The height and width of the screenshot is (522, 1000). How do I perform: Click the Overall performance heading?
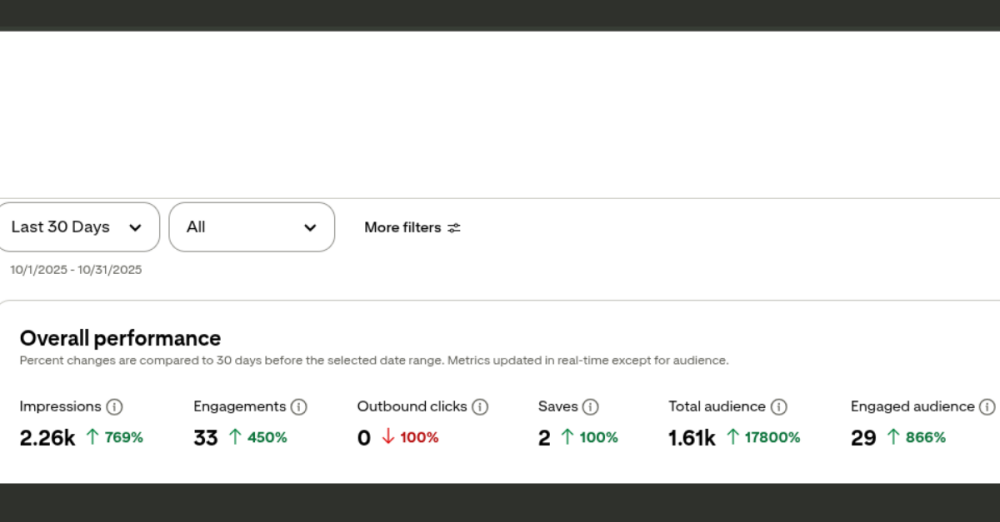120,338
